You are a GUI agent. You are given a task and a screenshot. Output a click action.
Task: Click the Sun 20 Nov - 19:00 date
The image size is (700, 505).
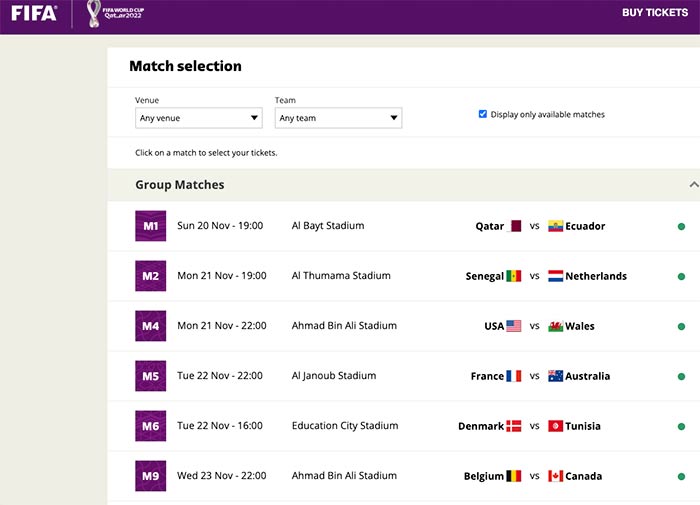click(x=220, y=226)
